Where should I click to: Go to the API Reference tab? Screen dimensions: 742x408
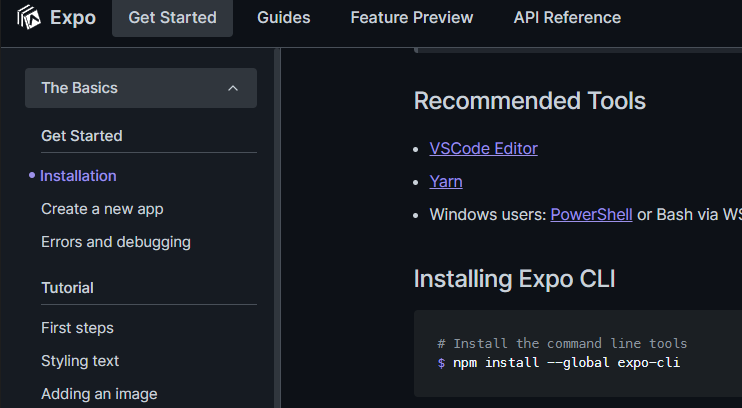click(x=567, y=18)
